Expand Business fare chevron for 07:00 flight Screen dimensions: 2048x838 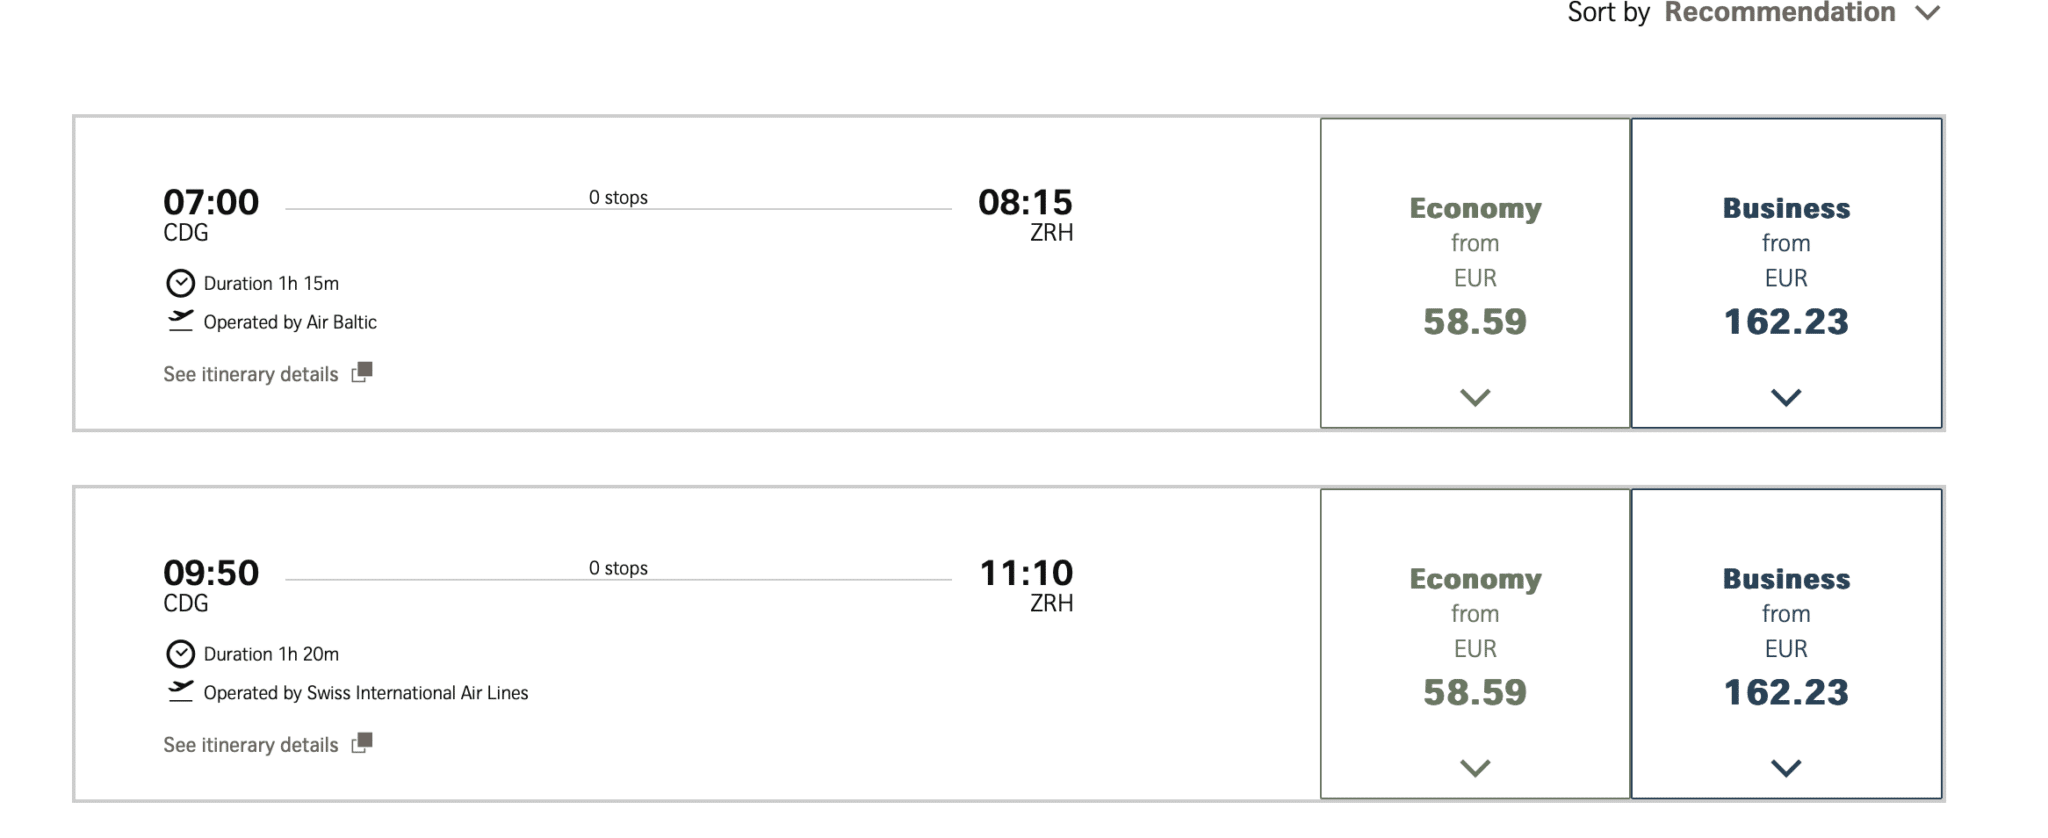[1786, 397]
